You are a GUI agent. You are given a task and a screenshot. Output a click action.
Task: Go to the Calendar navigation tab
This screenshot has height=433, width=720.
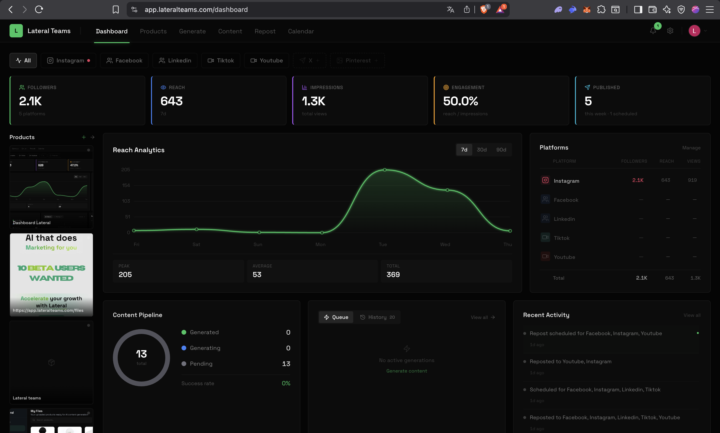(300, 31)
